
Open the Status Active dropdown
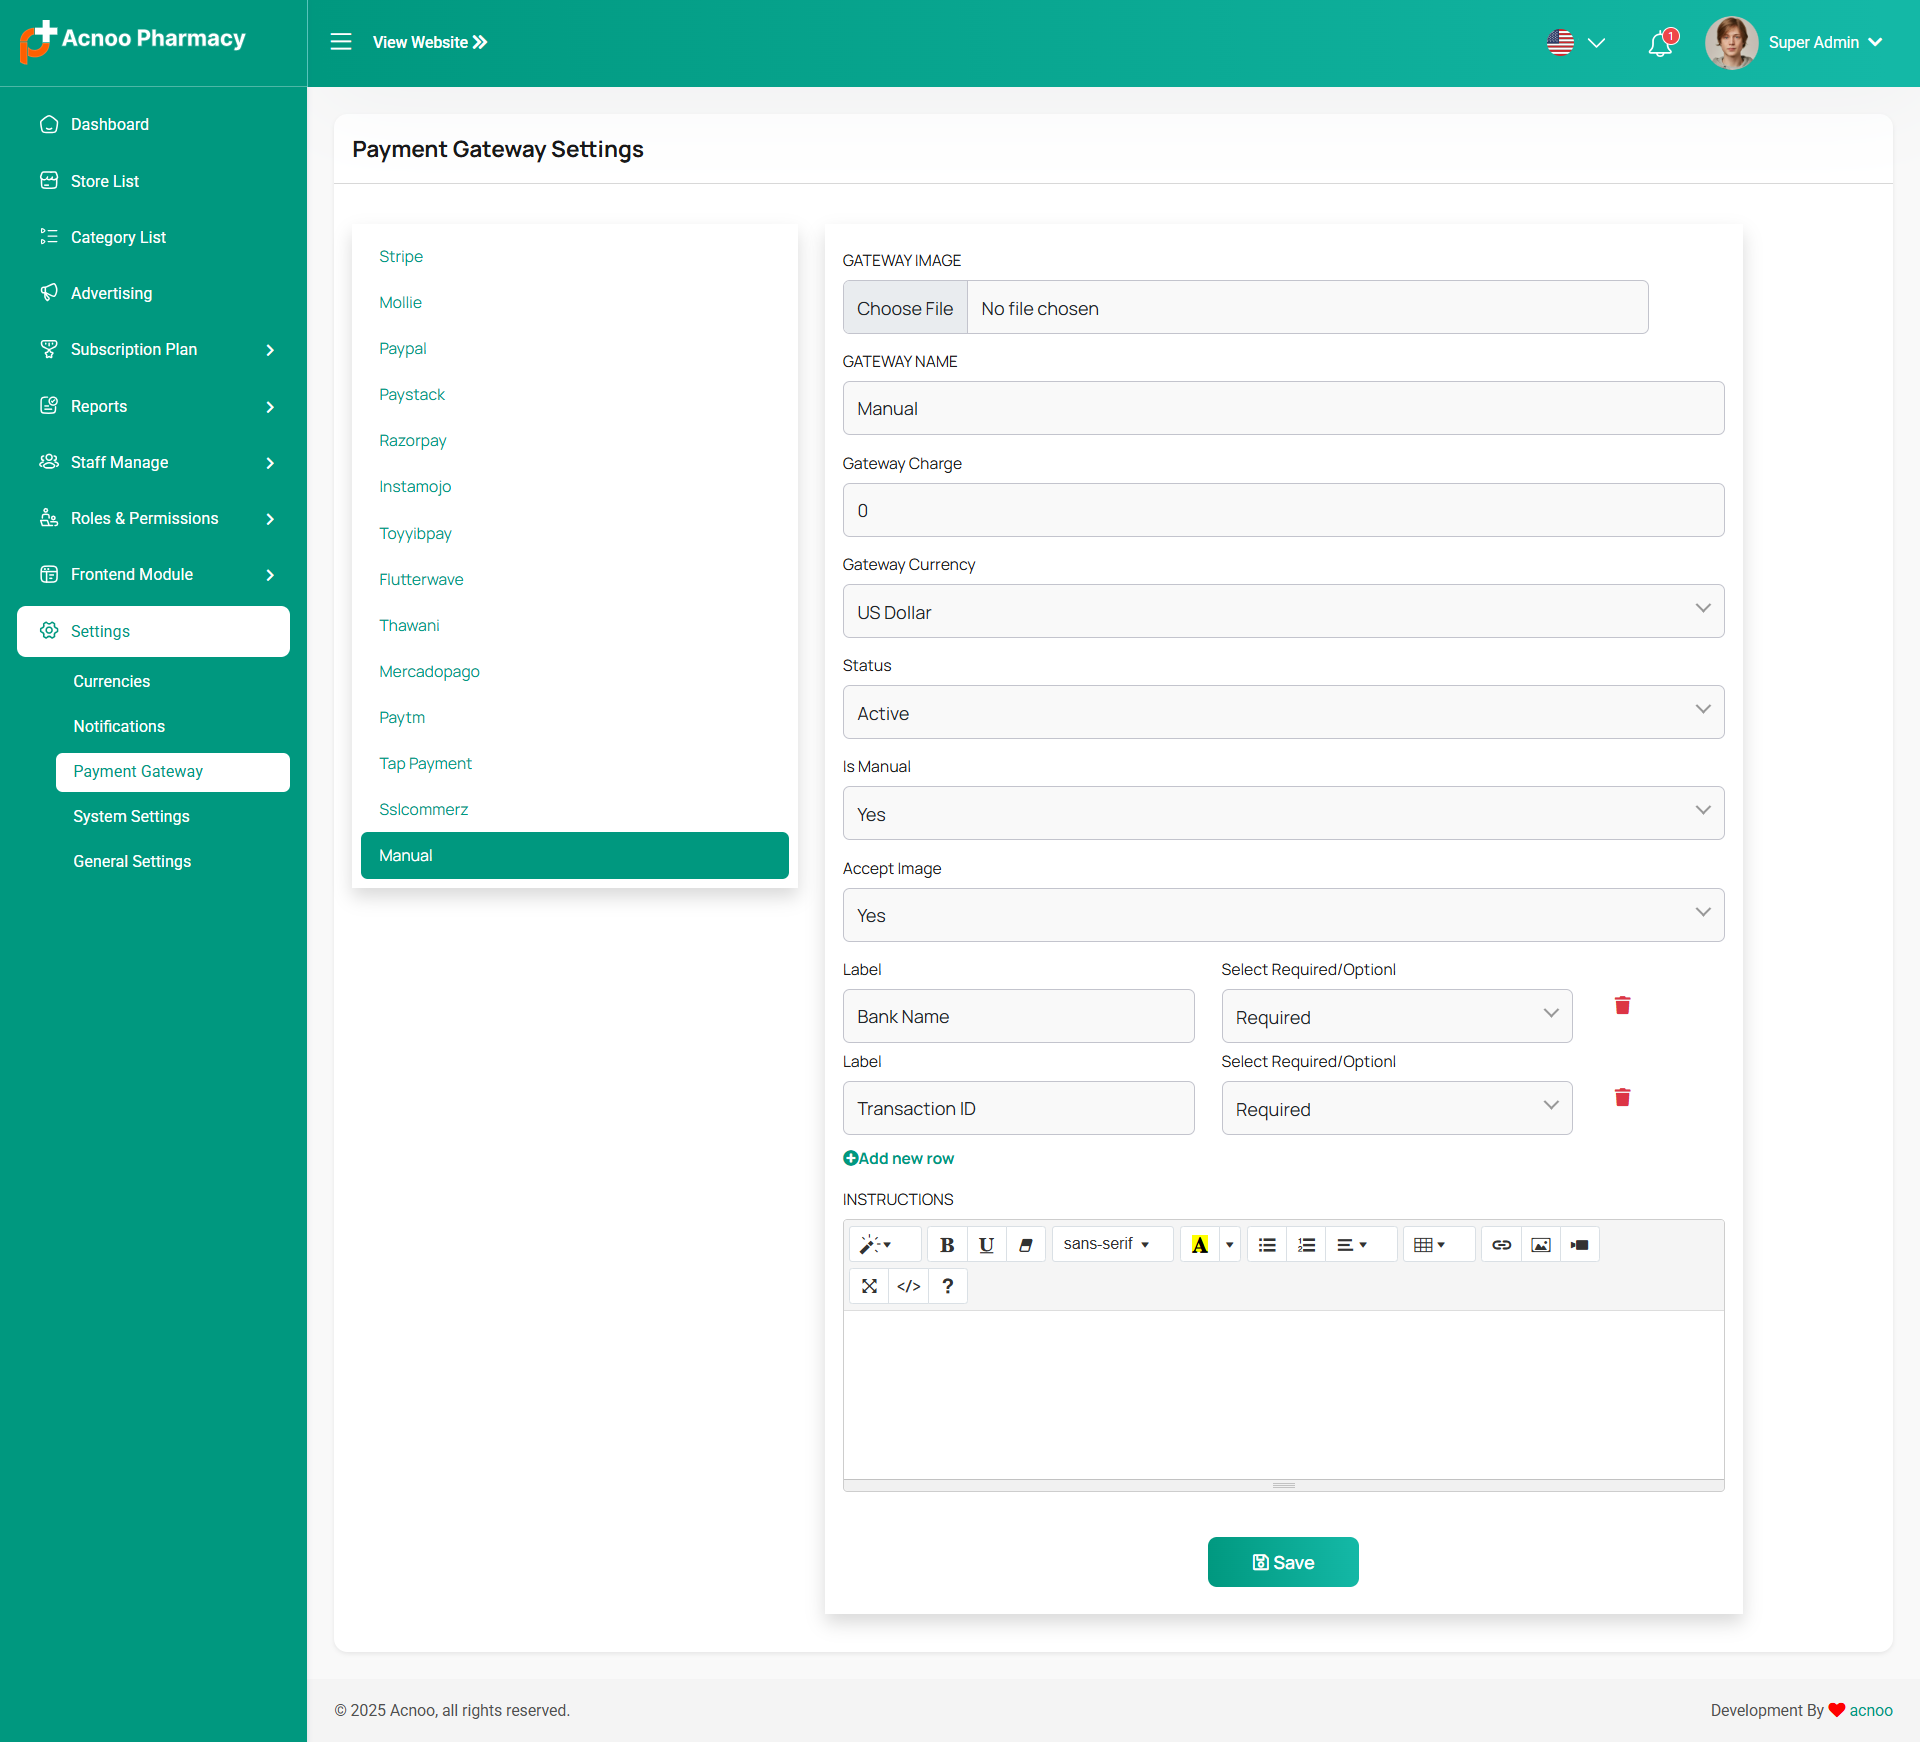tap(1283, 712)
